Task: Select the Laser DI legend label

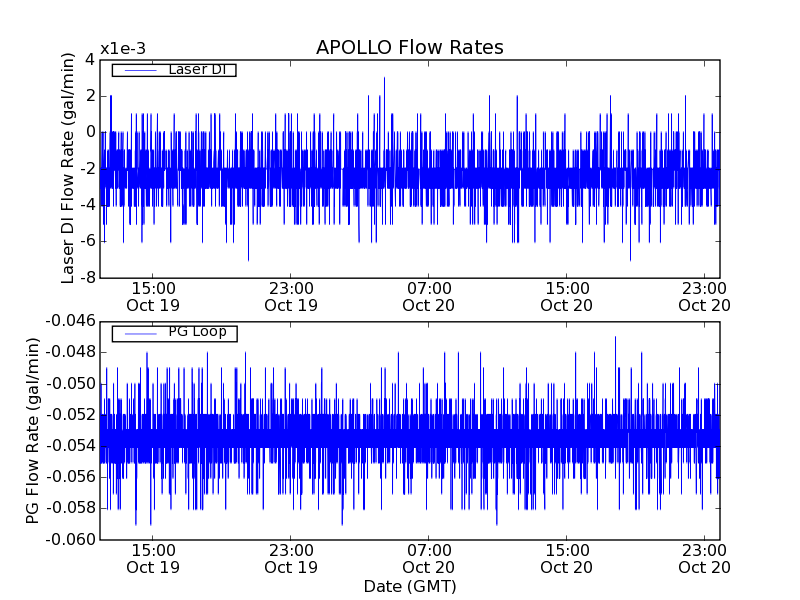Action: click(x=196, y=70)
